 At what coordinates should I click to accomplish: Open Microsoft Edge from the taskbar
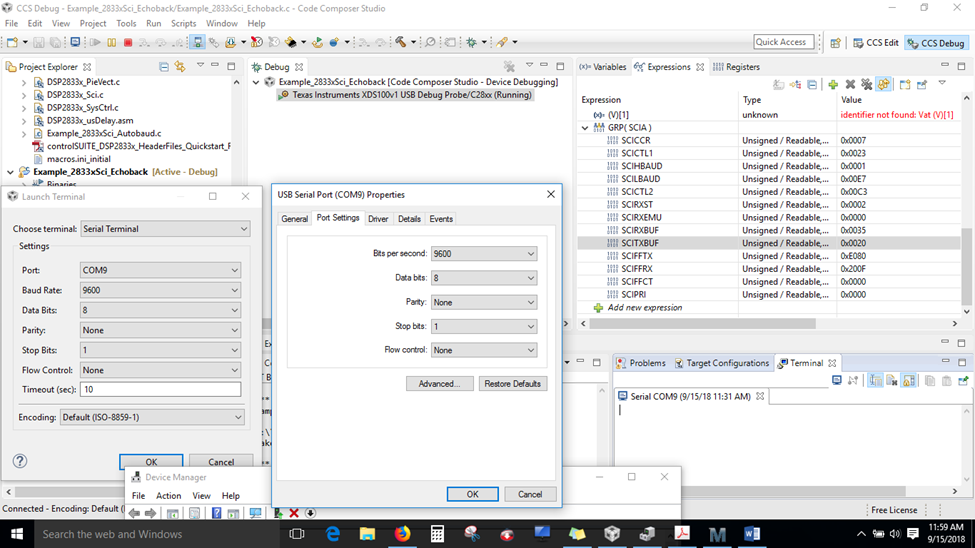coord(333,534)
